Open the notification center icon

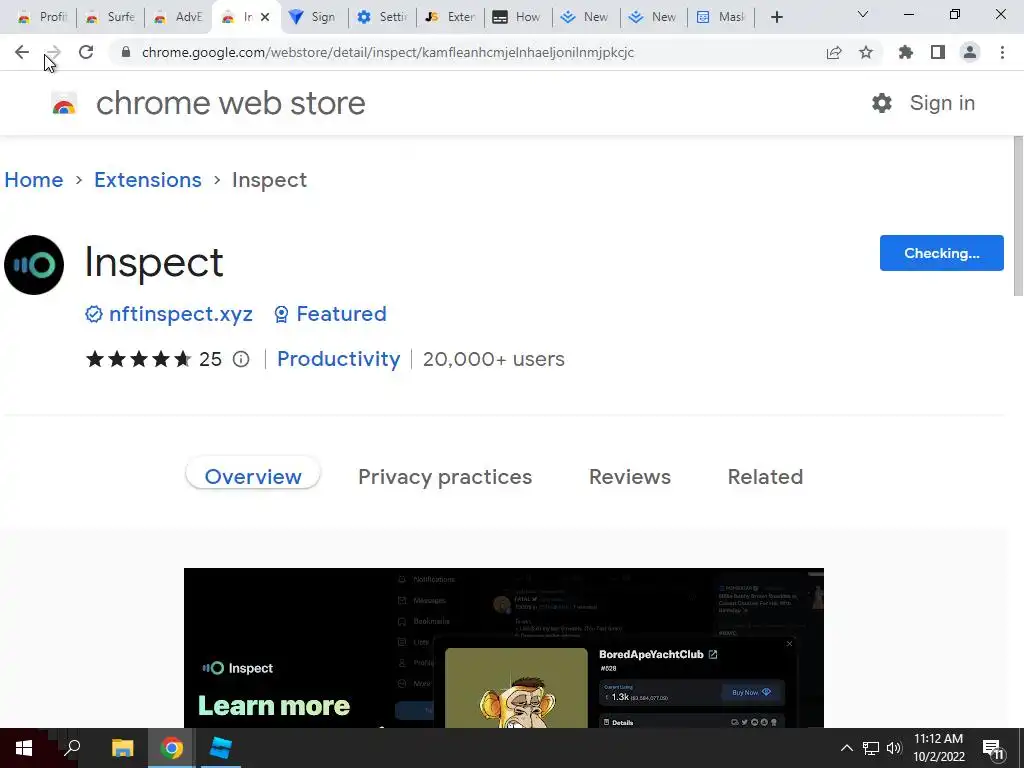click(x=993, y=749)
